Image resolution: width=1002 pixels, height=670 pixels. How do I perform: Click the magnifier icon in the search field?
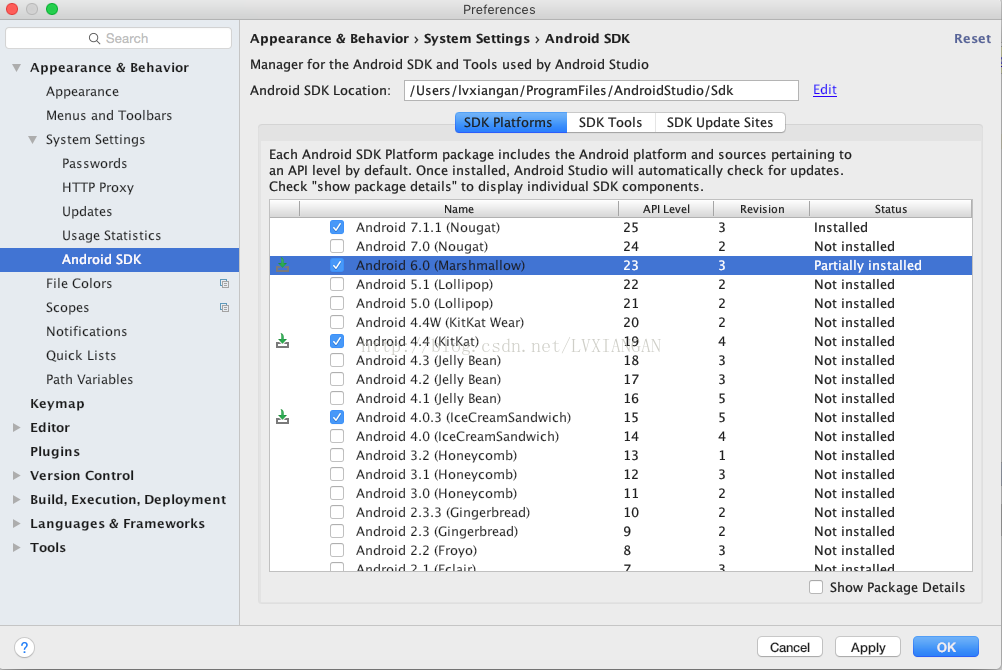(94, 38)
